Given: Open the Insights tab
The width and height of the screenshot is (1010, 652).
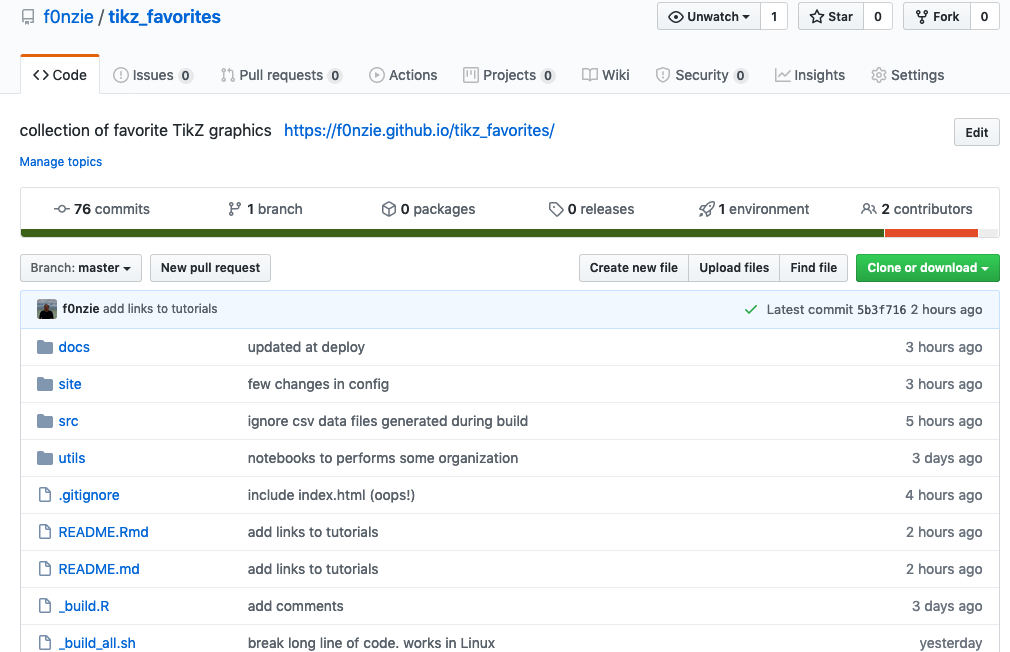Looking at the screenshot, I should (810, 75).
